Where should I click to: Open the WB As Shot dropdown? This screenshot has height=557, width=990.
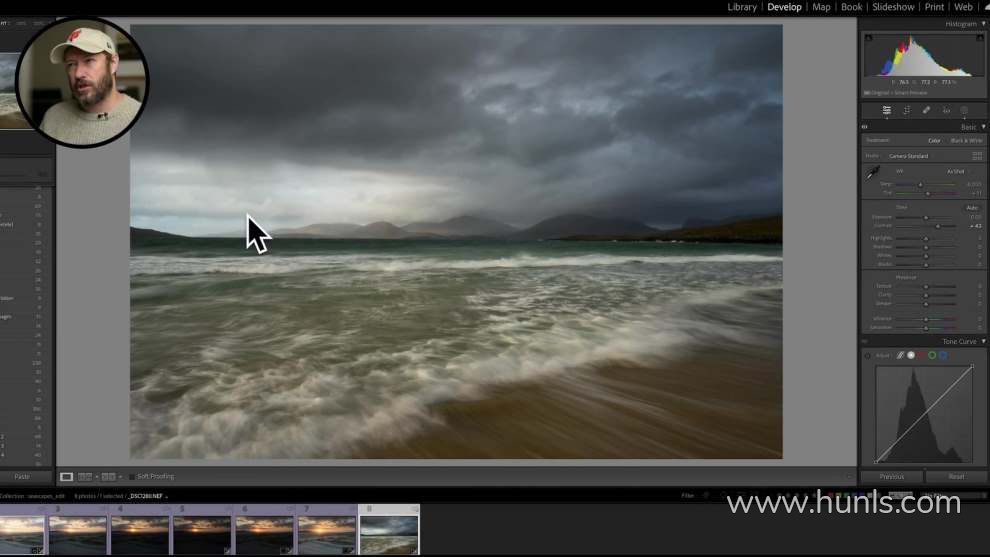(x=956, y=171)
